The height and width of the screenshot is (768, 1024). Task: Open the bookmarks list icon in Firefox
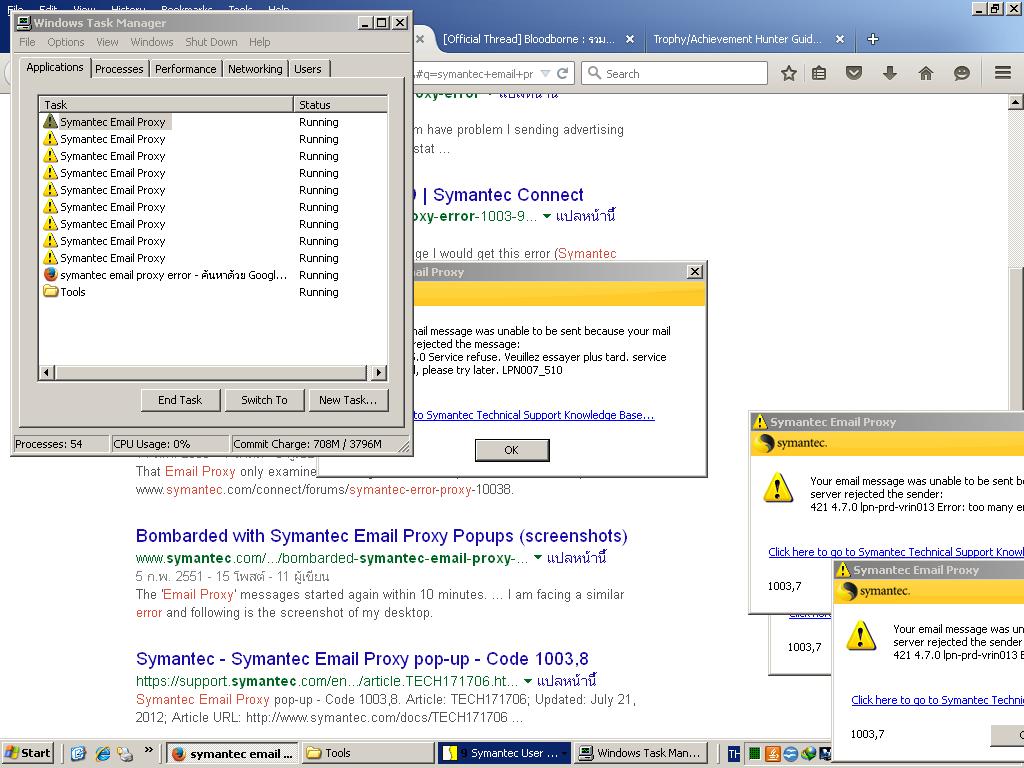coord(819,73)
